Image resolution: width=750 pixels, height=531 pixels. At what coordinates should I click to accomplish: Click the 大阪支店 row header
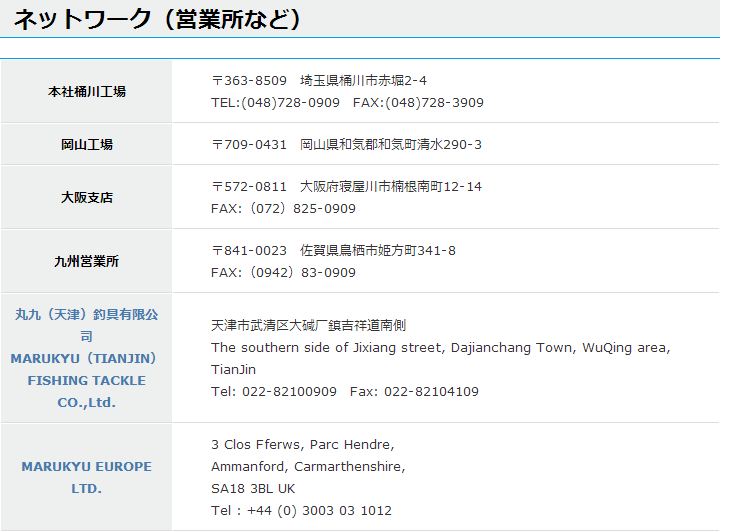(87, 198)
